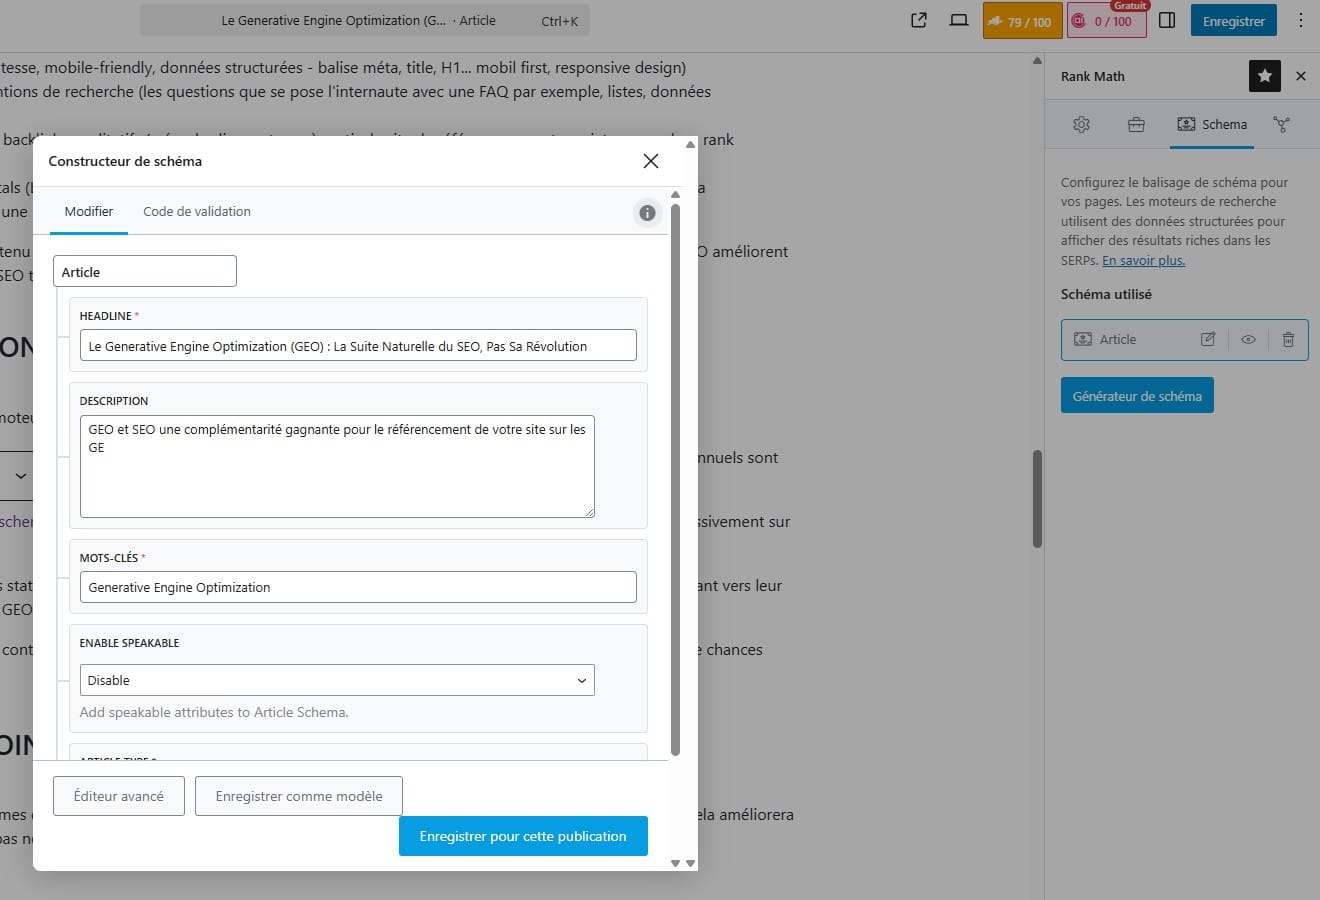Viewport: 1320px width, 900px height.
Task: Expand the Enable Speakable dropdown
Action: click(336, 680)
